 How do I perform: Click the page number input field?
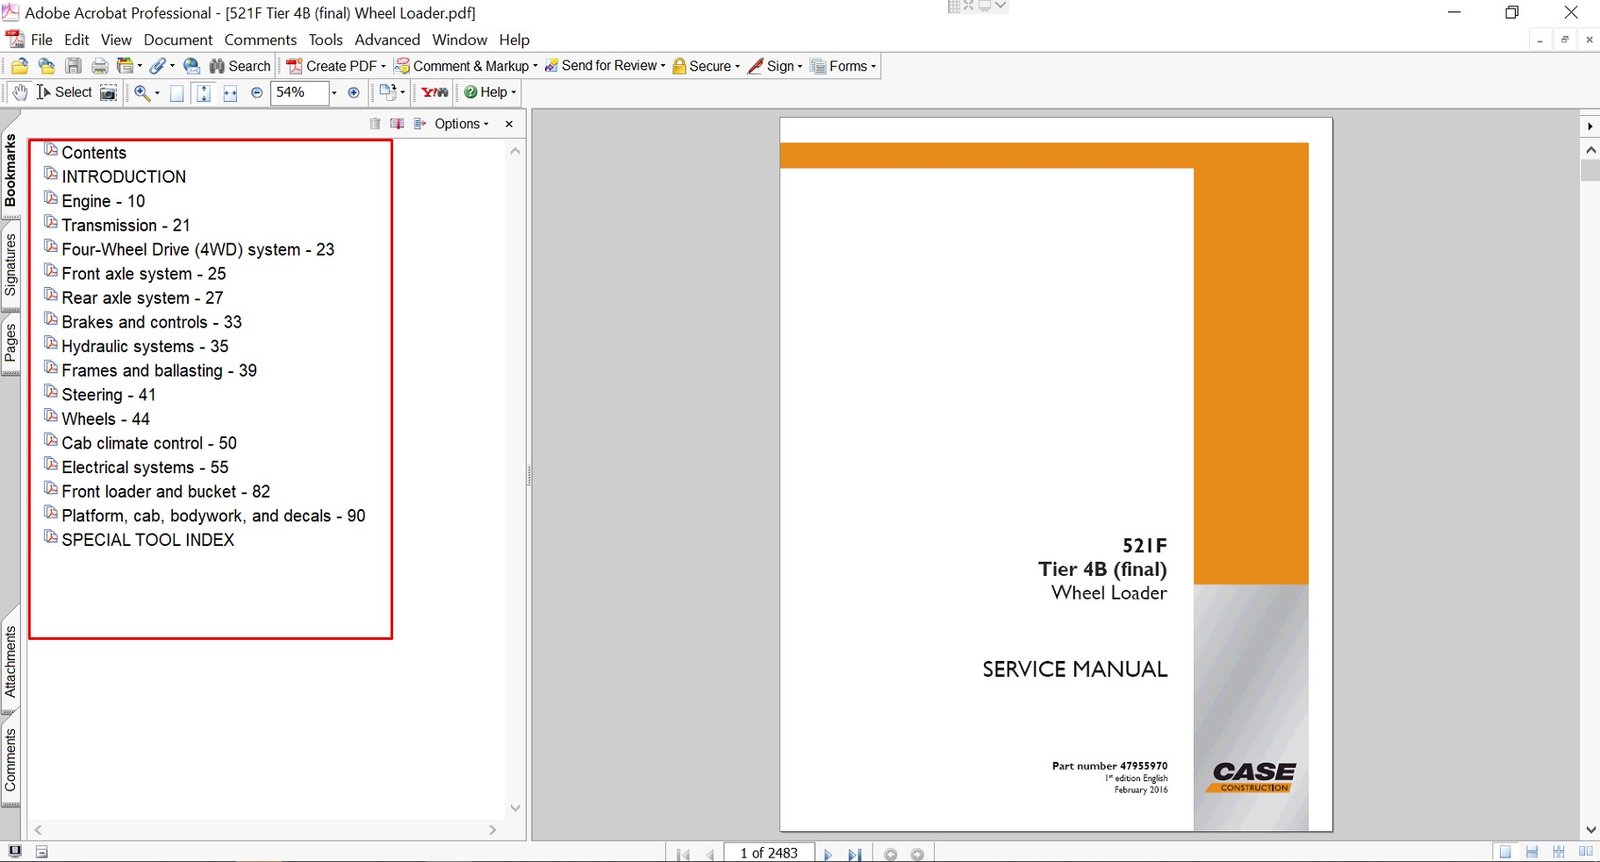(769, 853)
